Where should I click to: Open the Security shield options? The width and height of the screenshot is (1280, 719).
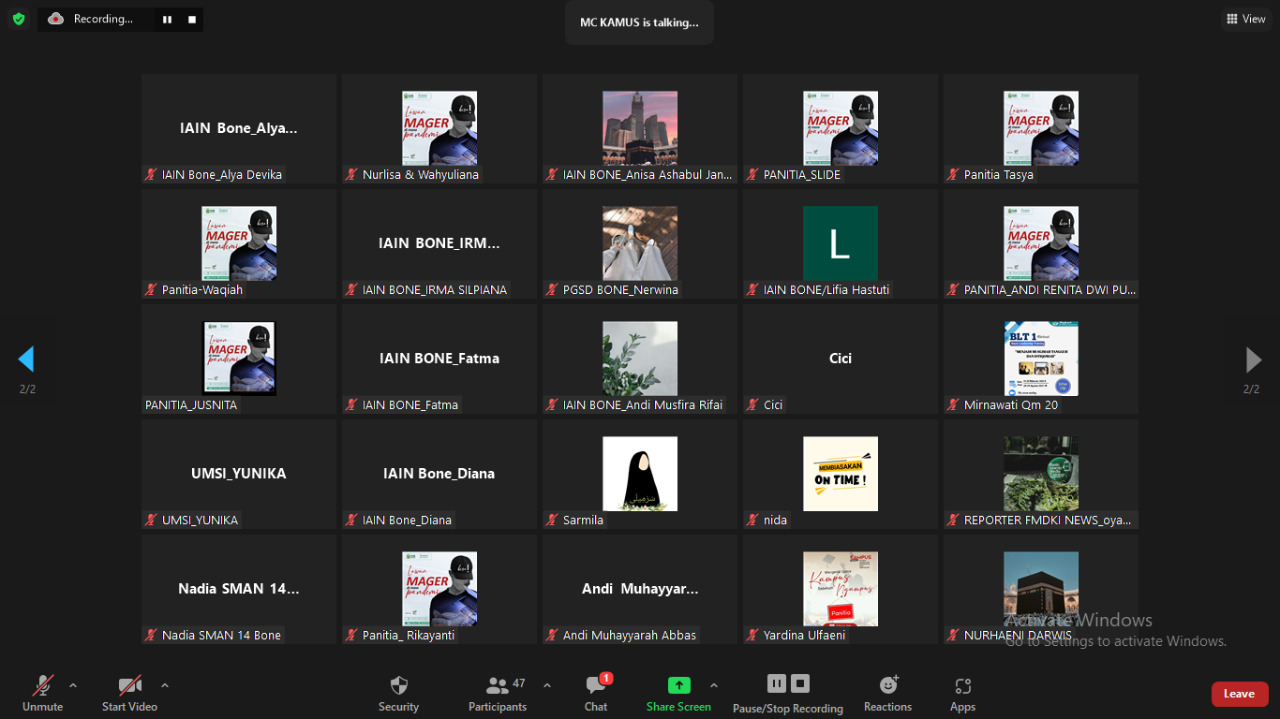tap(398, 693)
